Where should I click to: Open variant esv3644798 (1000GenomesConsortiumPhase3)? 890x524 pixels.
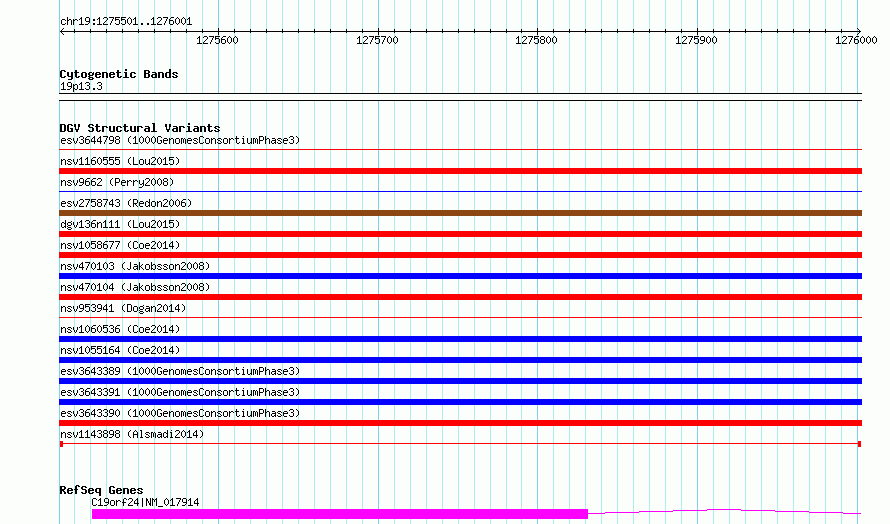click(180, 140)
